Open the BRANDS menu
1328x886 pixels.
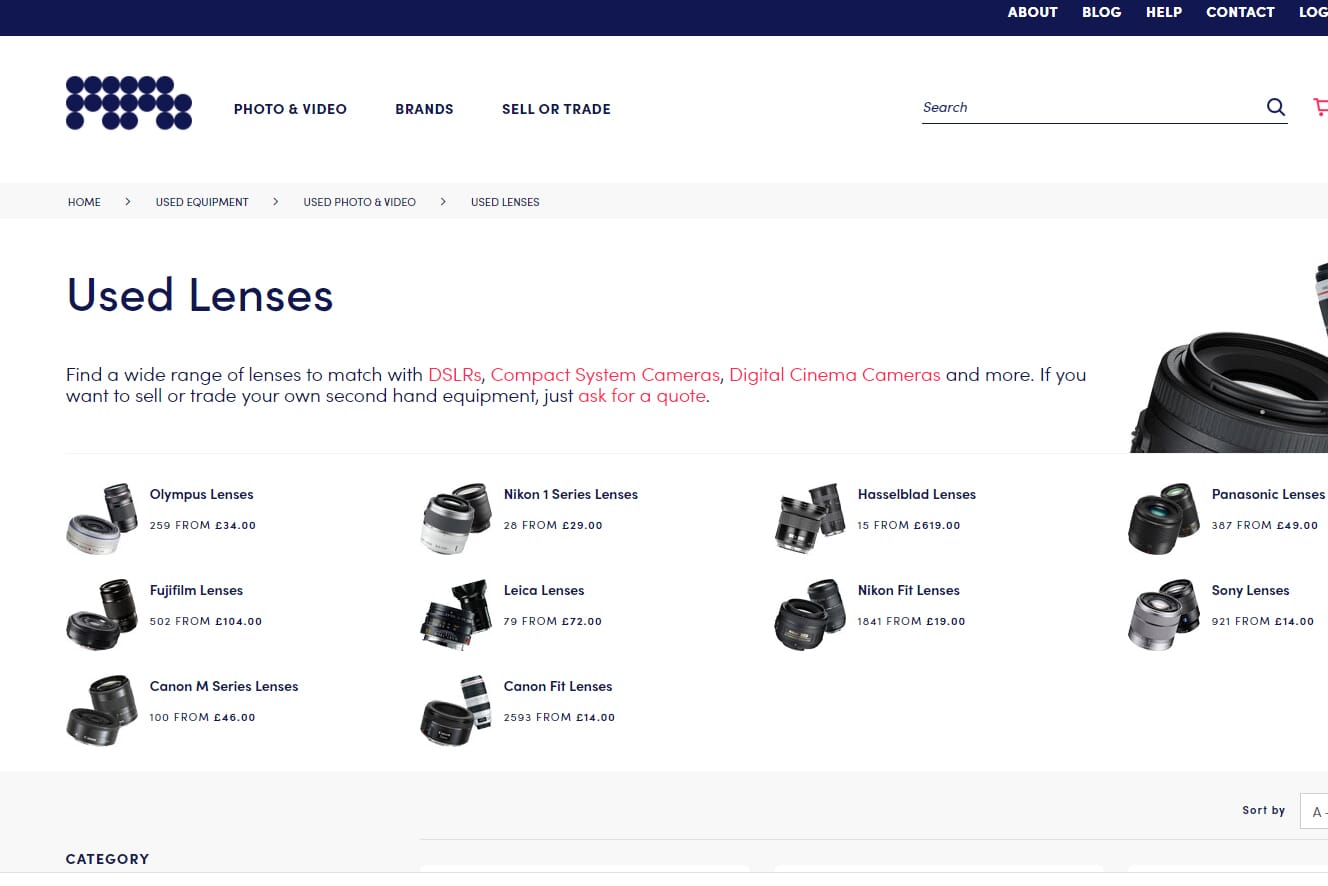pyautogui.click(x=424, y=109)
